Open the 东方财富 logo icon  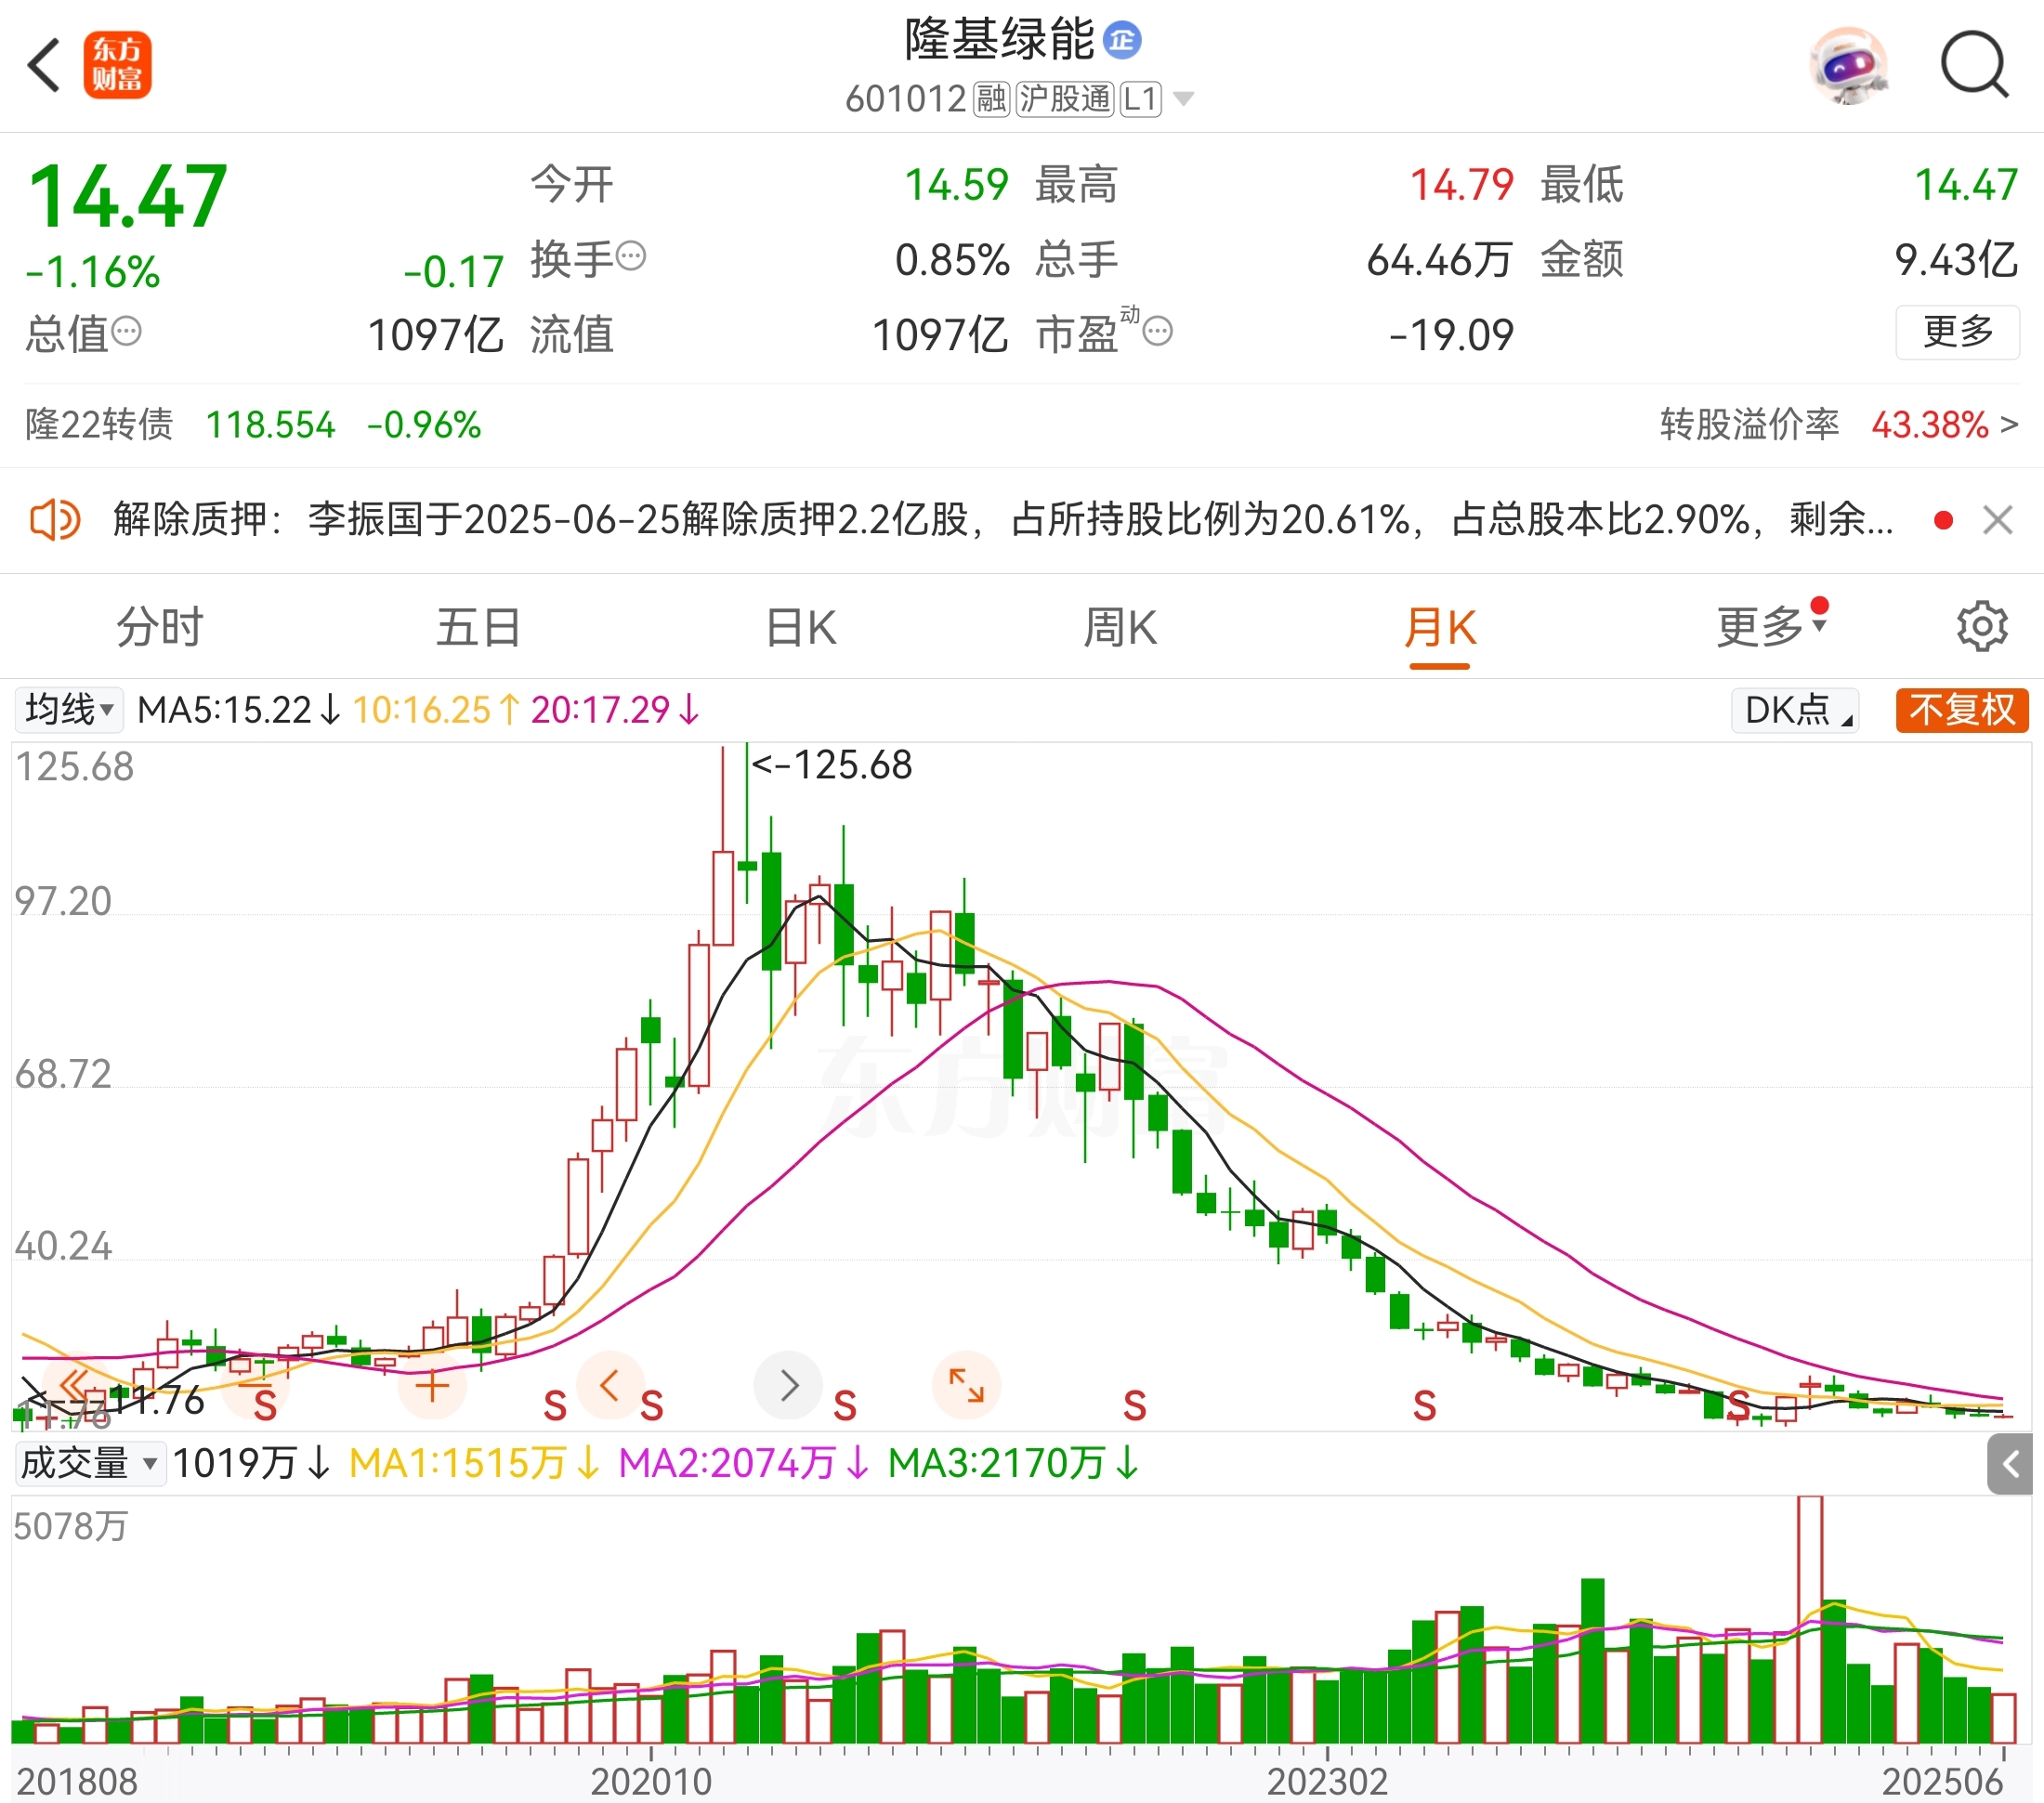point(118,65)
